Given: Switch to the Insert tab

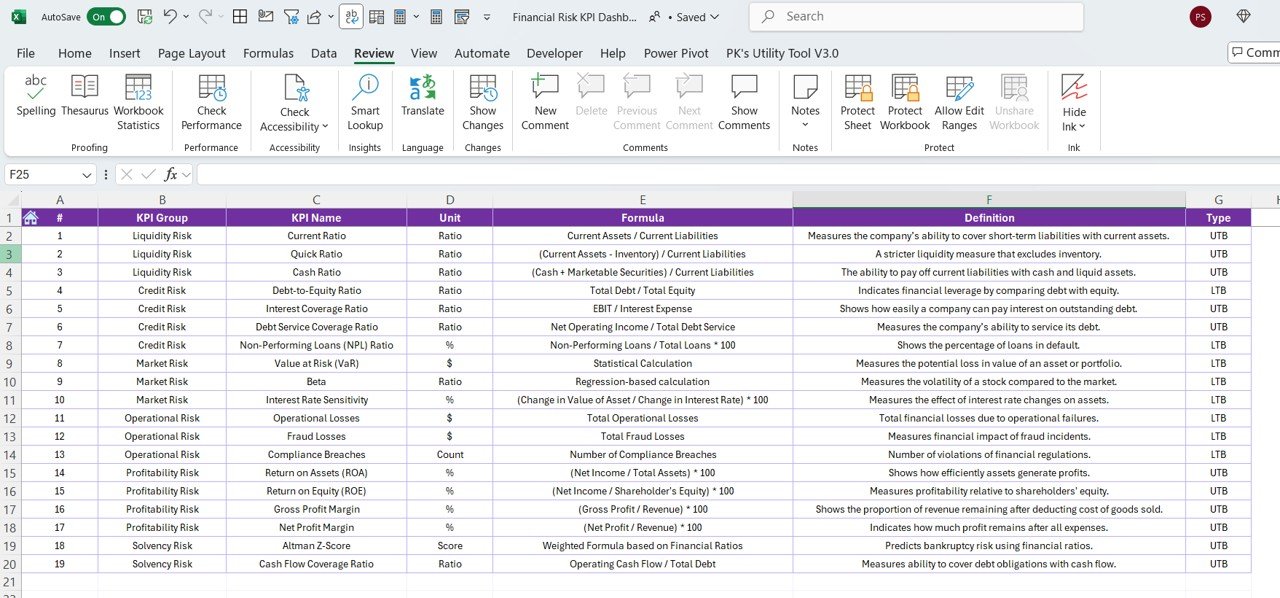Looking at the screenshot, I should 125,53.
